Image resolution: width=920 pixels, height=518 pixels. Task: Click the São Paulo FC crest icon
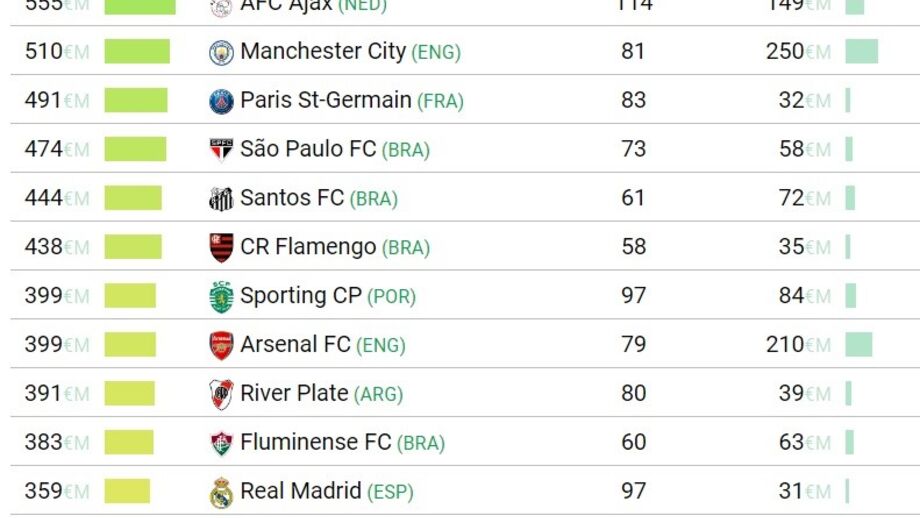click(221, 150)
